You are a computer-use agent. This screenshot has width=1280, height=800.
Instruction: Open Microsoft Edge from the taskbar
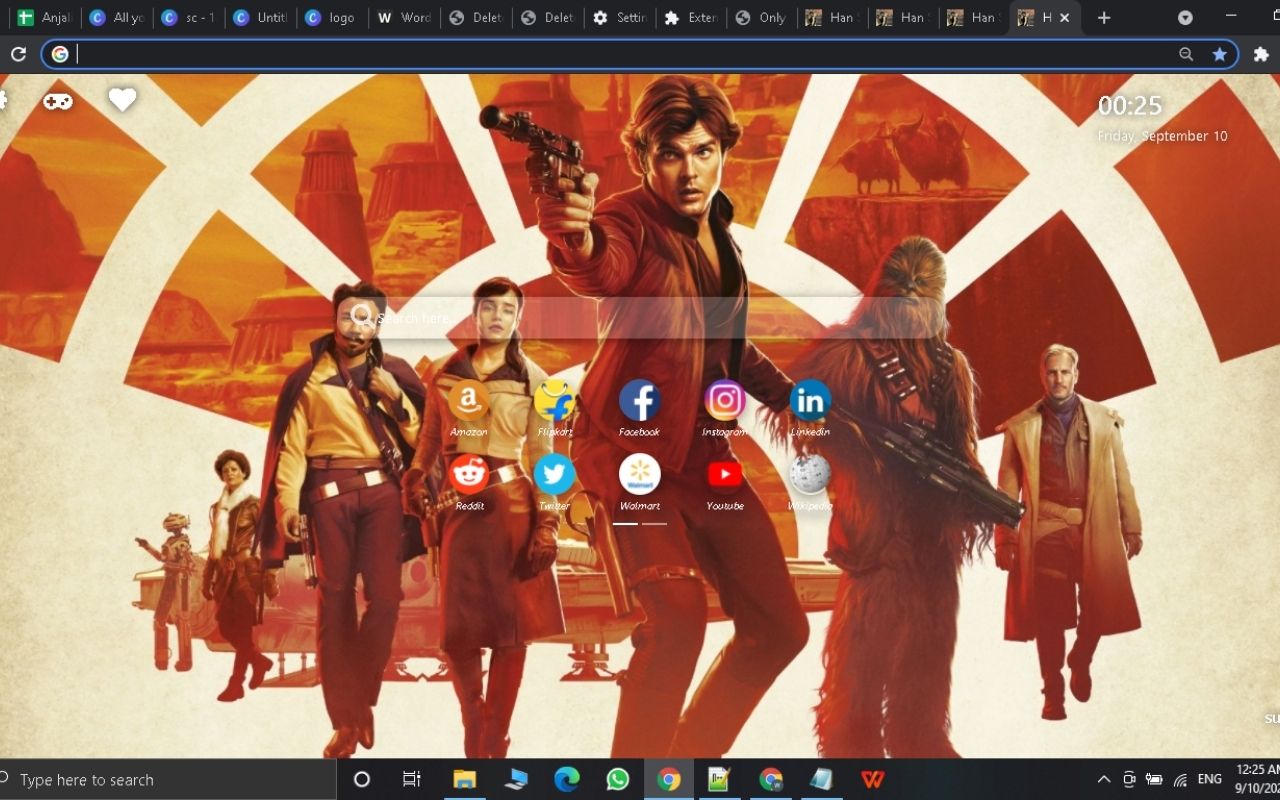click(567, 779)
